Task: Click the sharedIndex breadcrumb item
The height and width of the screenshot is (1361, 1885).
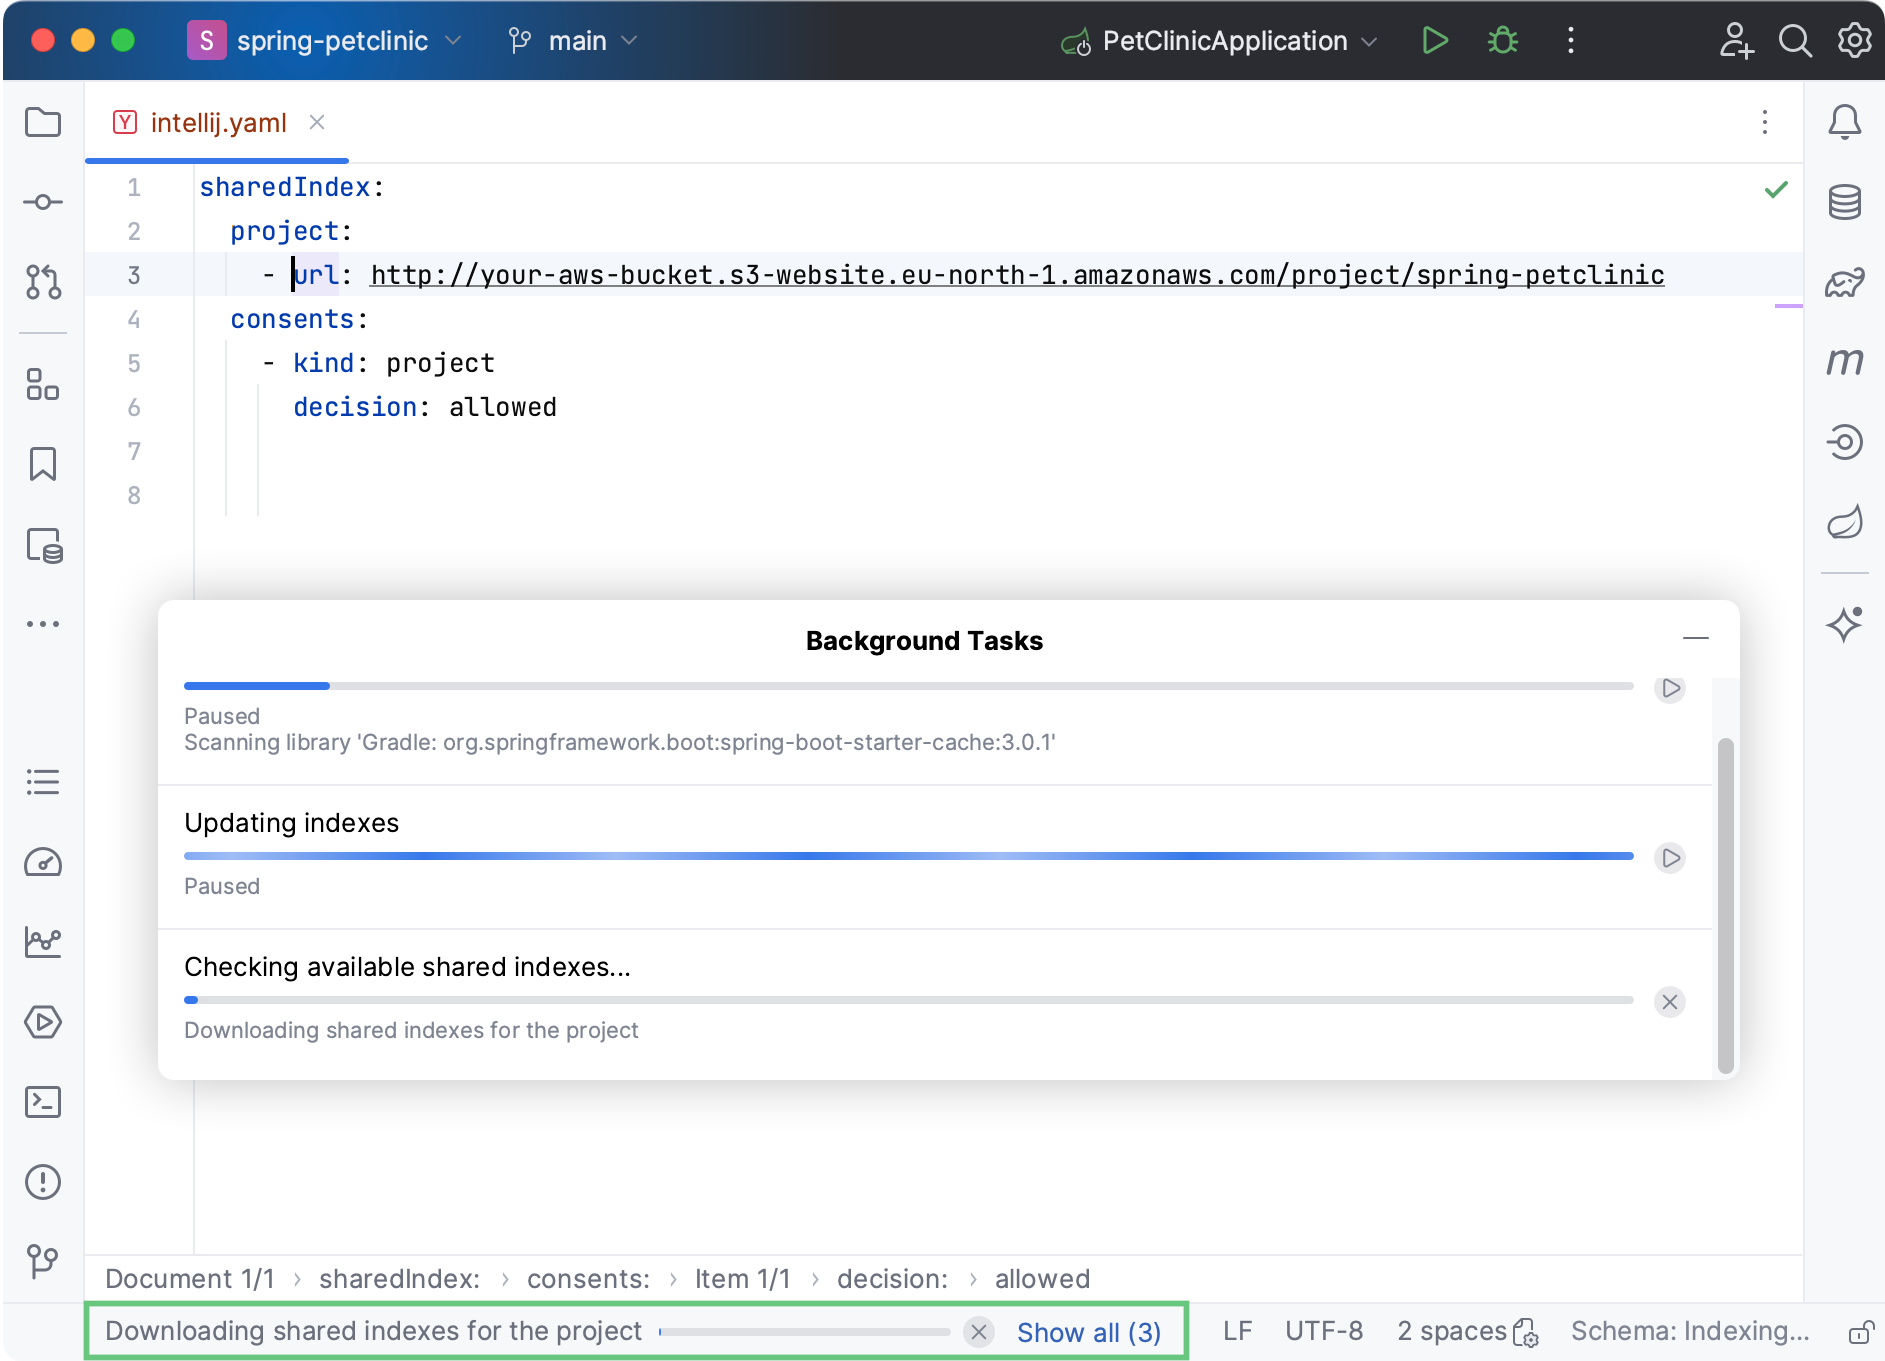Action: [x=399, y=1279]
